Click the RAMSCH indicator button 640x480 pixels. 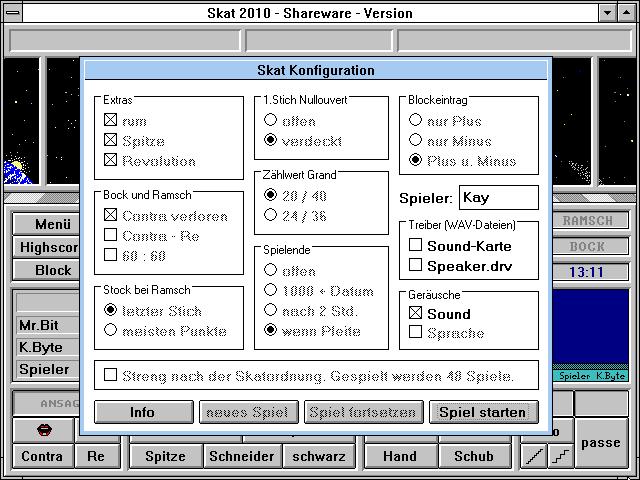(589, 221)
